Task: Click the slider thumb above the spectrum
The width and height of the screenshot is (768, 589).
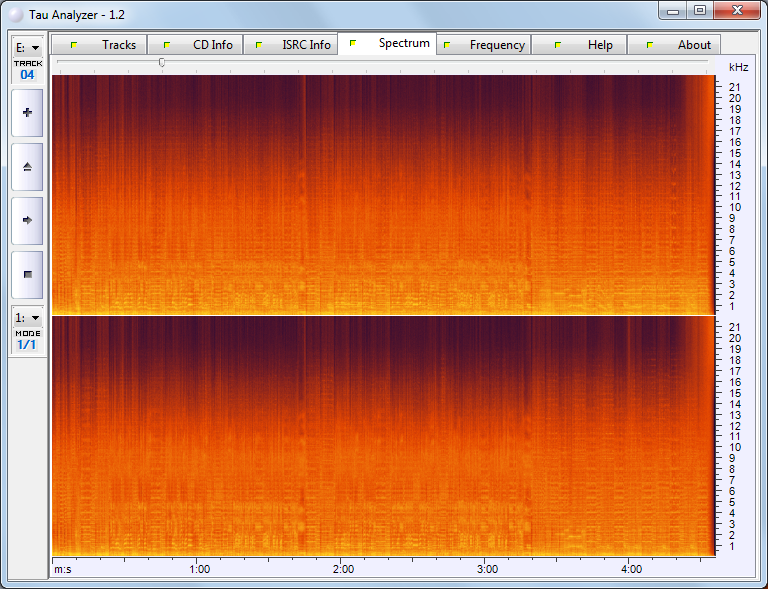Action: coord(162,63)
